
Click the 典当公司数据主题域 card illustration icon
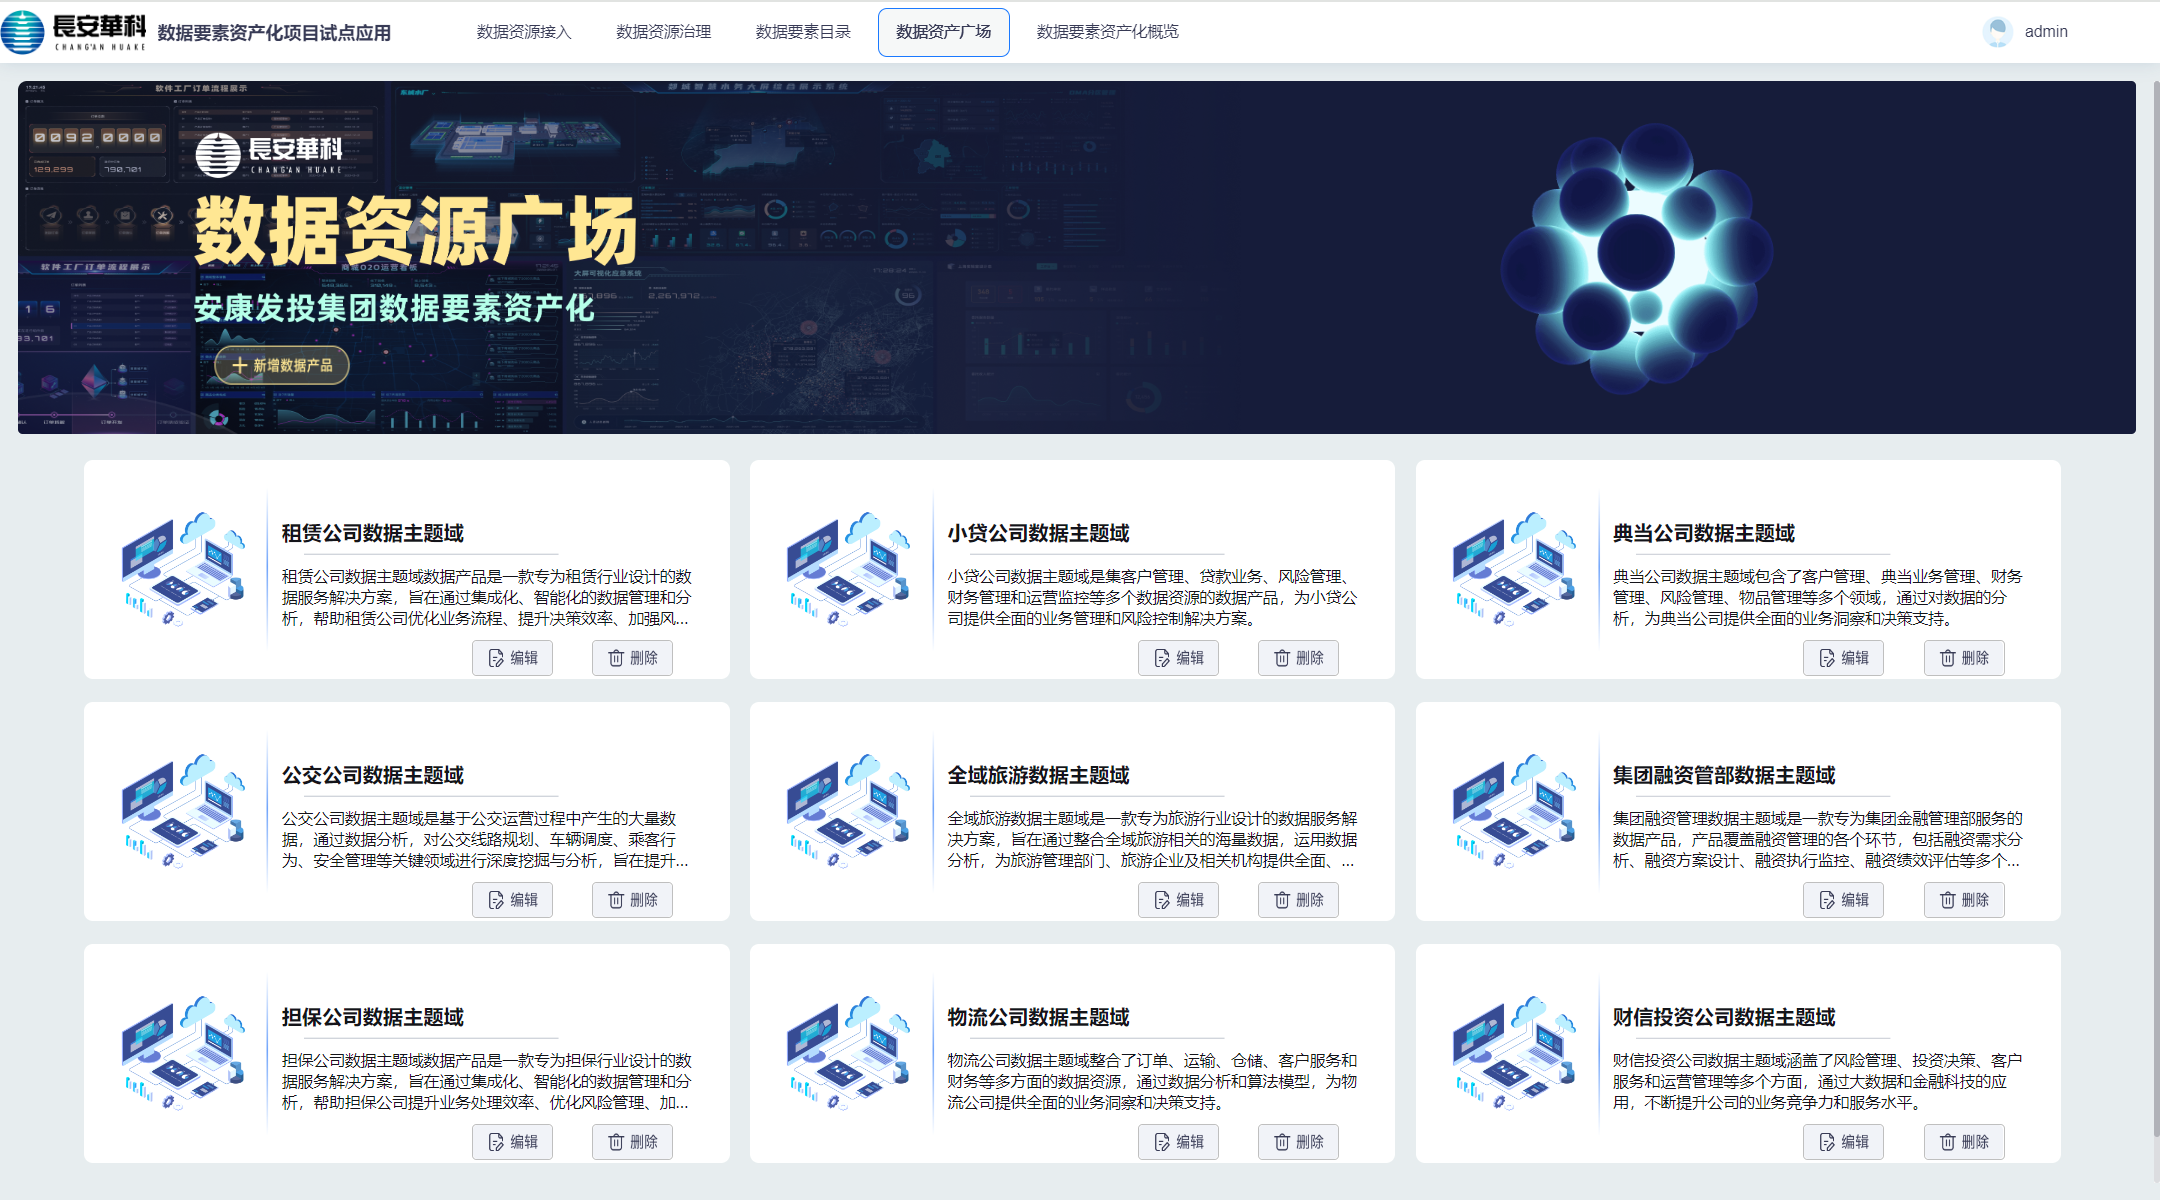tap(1514, 570)
